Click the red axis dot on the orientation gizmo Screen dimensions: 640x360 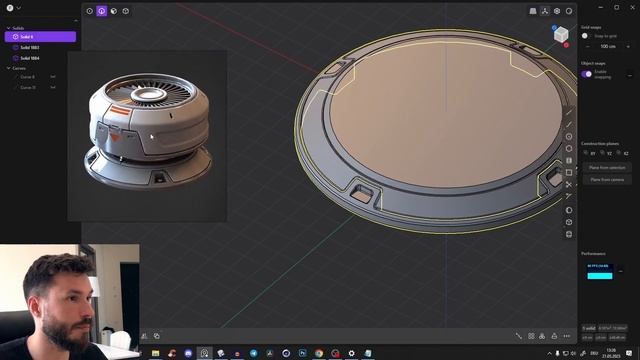(x=567, y=45)
